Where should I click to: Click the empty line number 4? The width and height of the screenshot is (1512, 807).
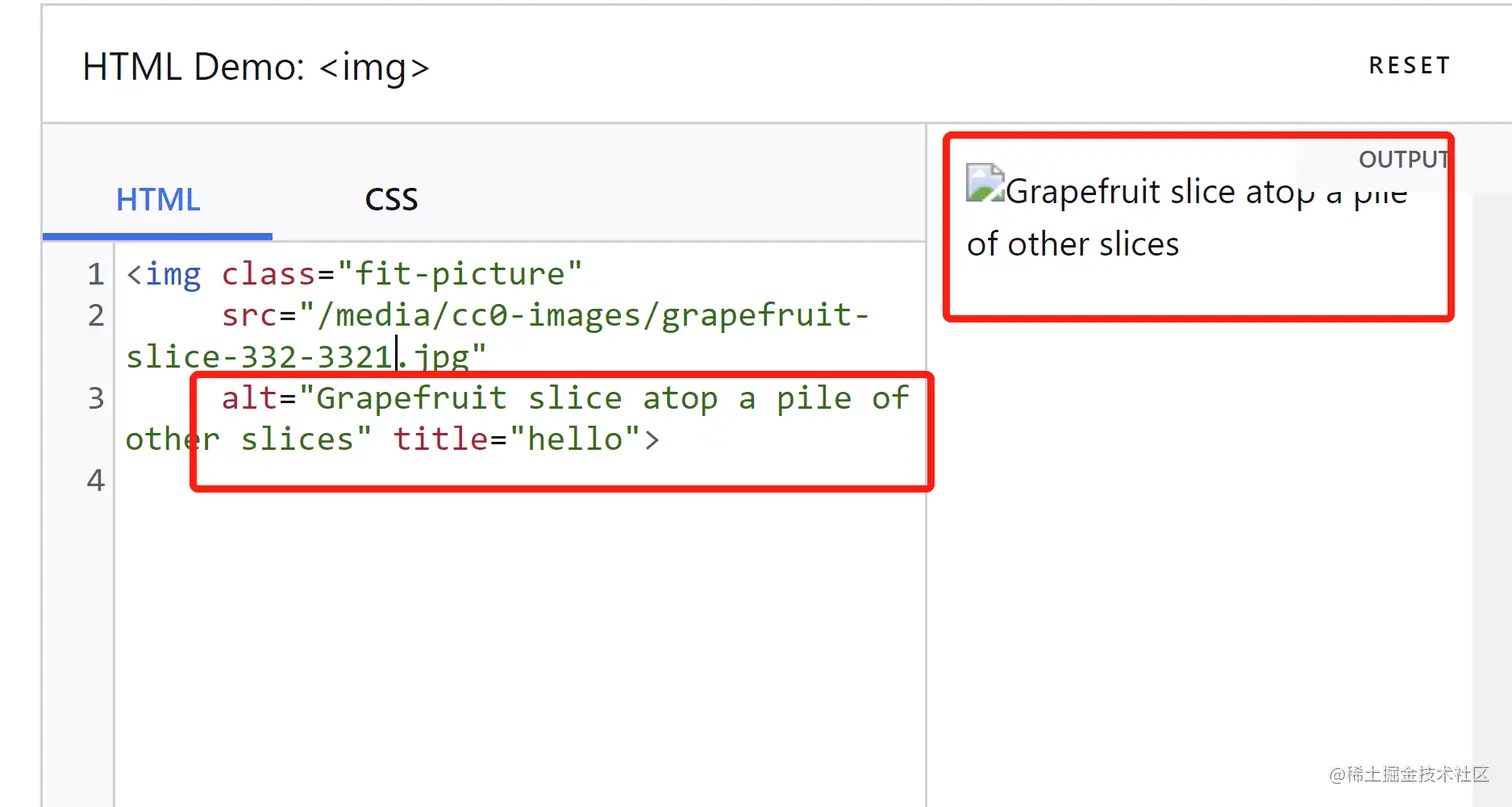pos(95,481)
